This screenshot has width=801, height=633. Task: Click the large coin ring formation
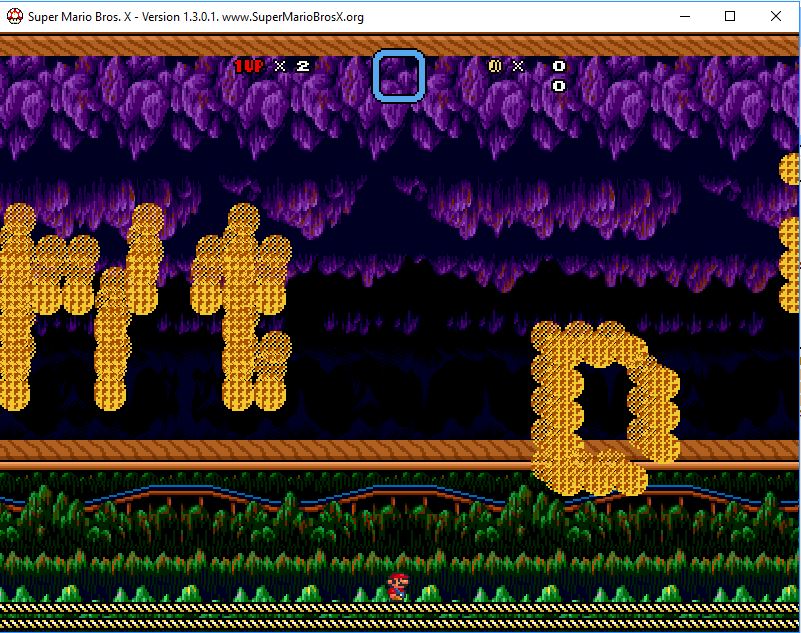click(605, 409)
